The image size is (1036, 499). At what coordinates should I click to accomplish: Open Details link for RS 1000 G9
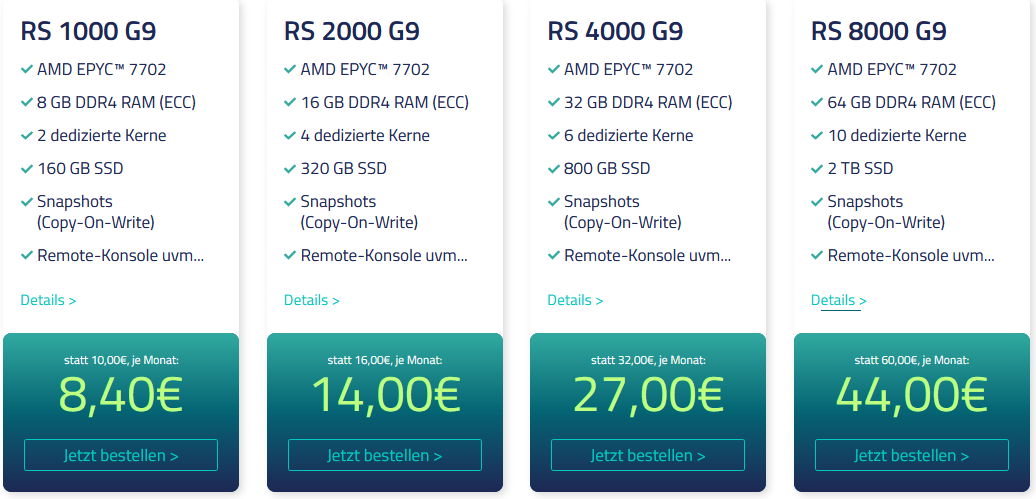[x=48, y=300]
